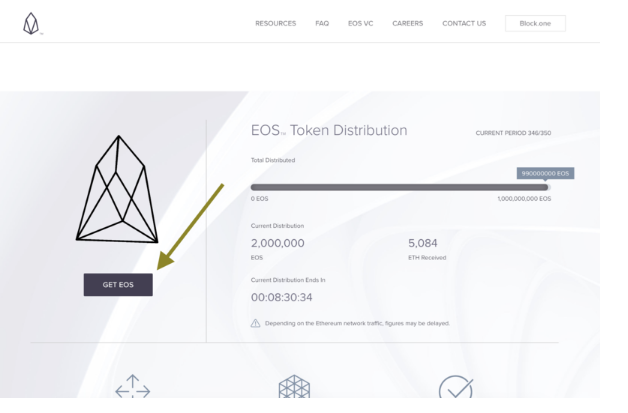The width and height of the screenshot is (628, 413).
Task: Click the GET EOS button
Action: point(118,285)
